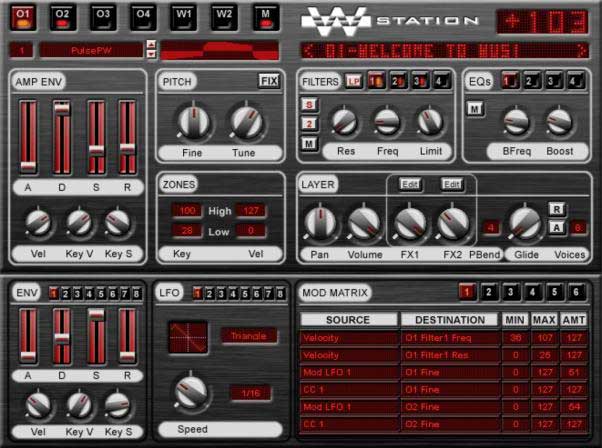This screenshot has height=448, width=602.
Task: Go to next preset with right arrow
Action: 582,50
